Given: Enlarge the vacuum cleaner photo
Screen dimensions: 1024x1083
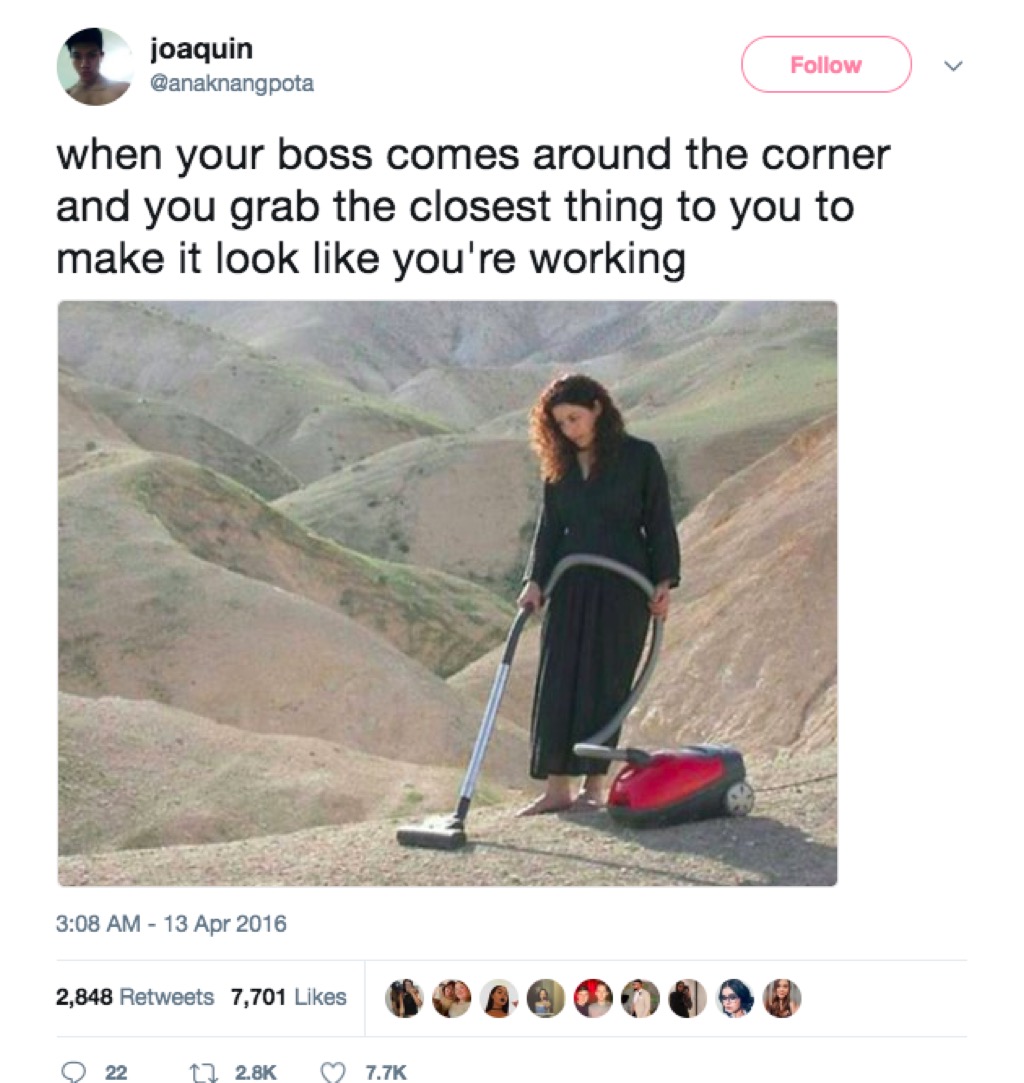Looking at the screenshot, I should tap(447, 593).
